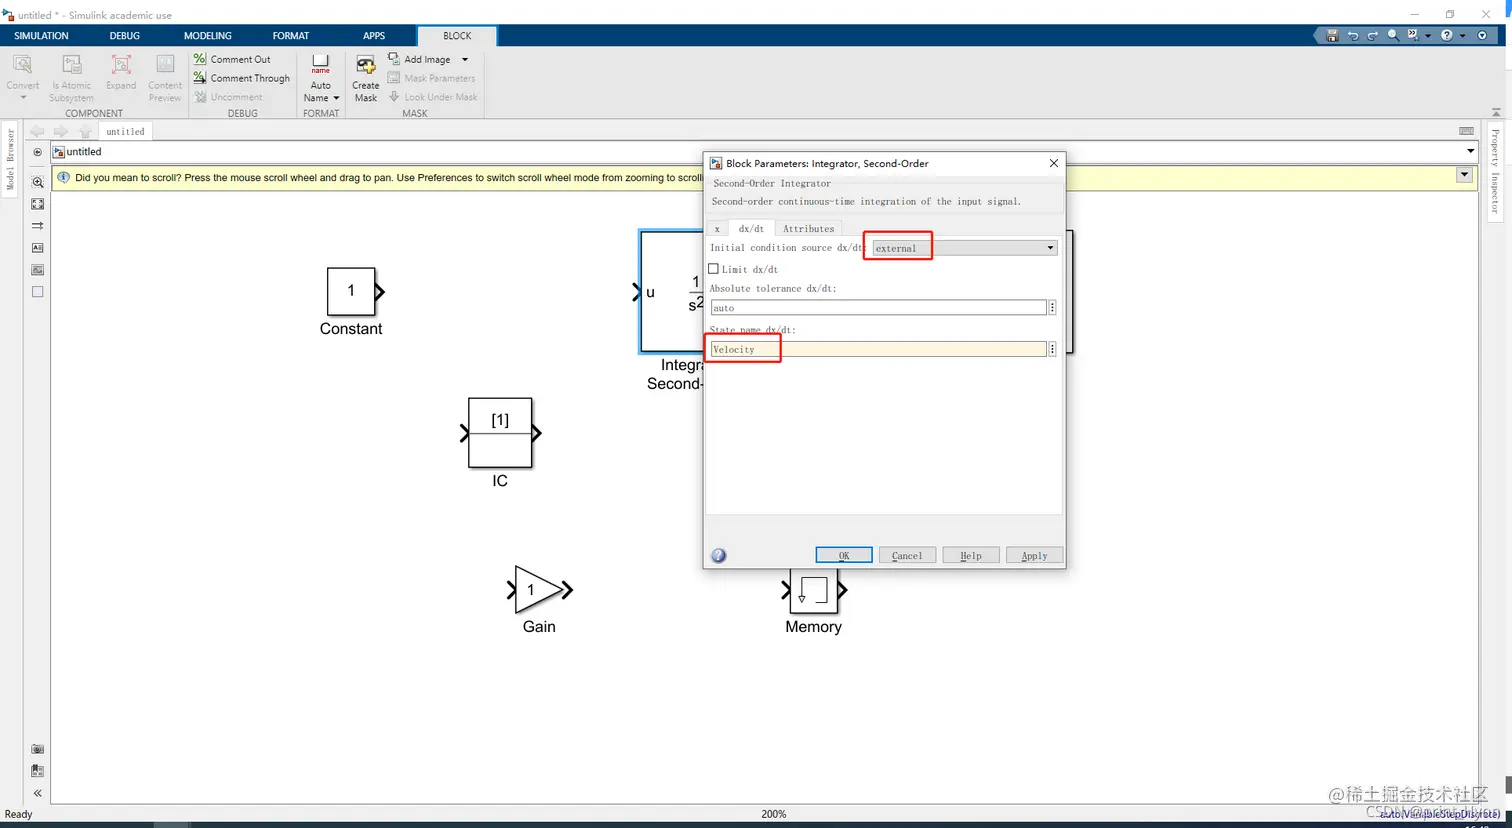The height and width of the screenshot is (828, 1512).
Task: Open options for Absolute tolerance dx/dt field
Action: [x=1052, y=308]
